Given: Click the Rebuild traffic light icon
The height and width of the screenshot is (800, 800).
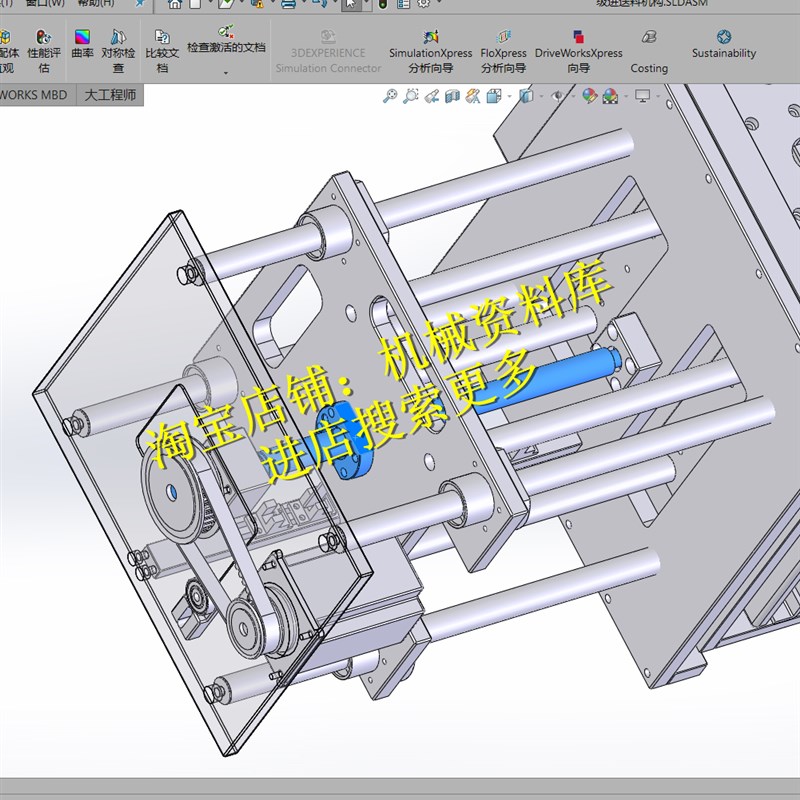Looking at the screenshot, I should click(x=383, y=4).
